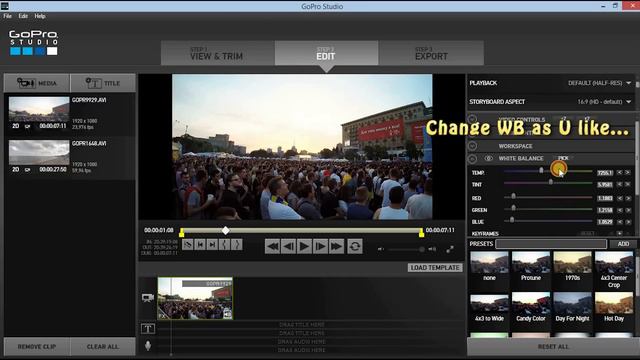The image size is (640, 360).
Task: Go to Step 3 Export tab
Action: pos(431,53)
